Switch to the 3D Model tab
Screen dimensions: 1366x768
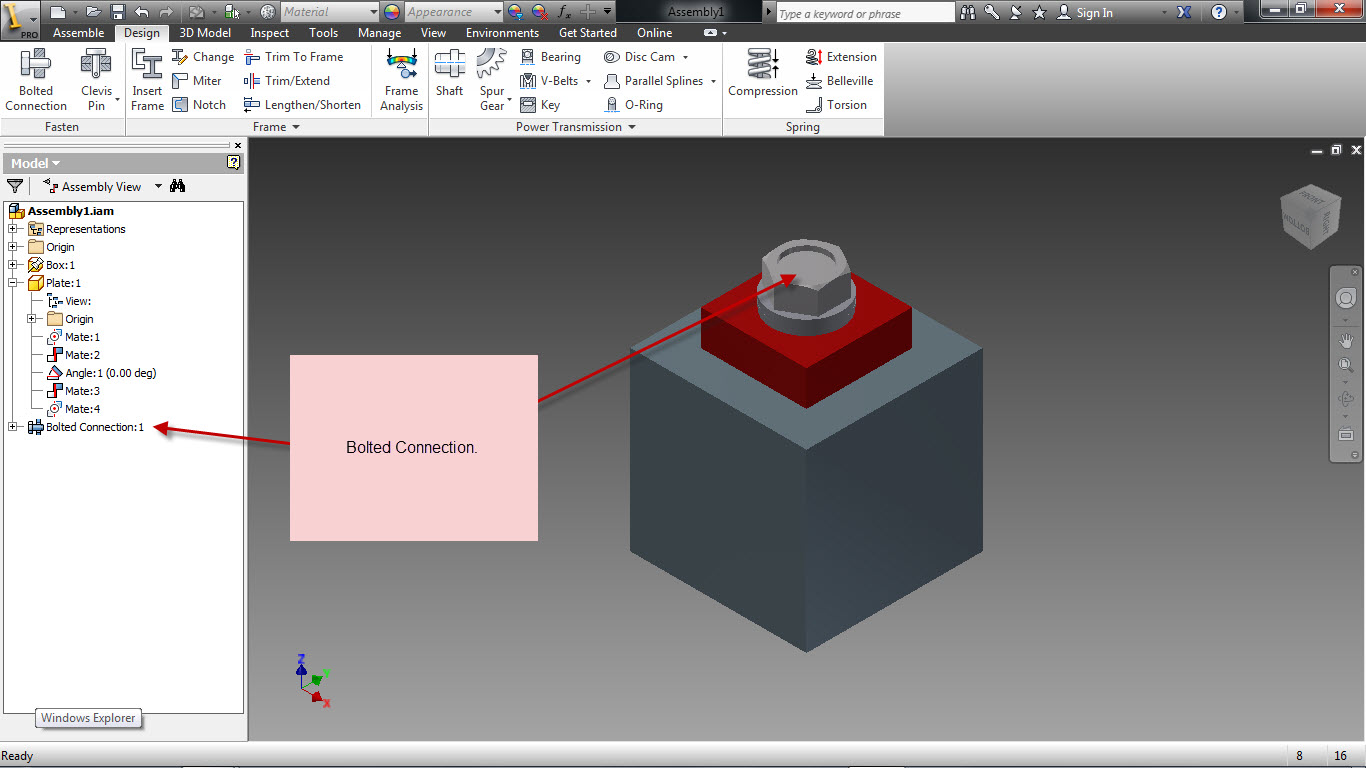204,32
